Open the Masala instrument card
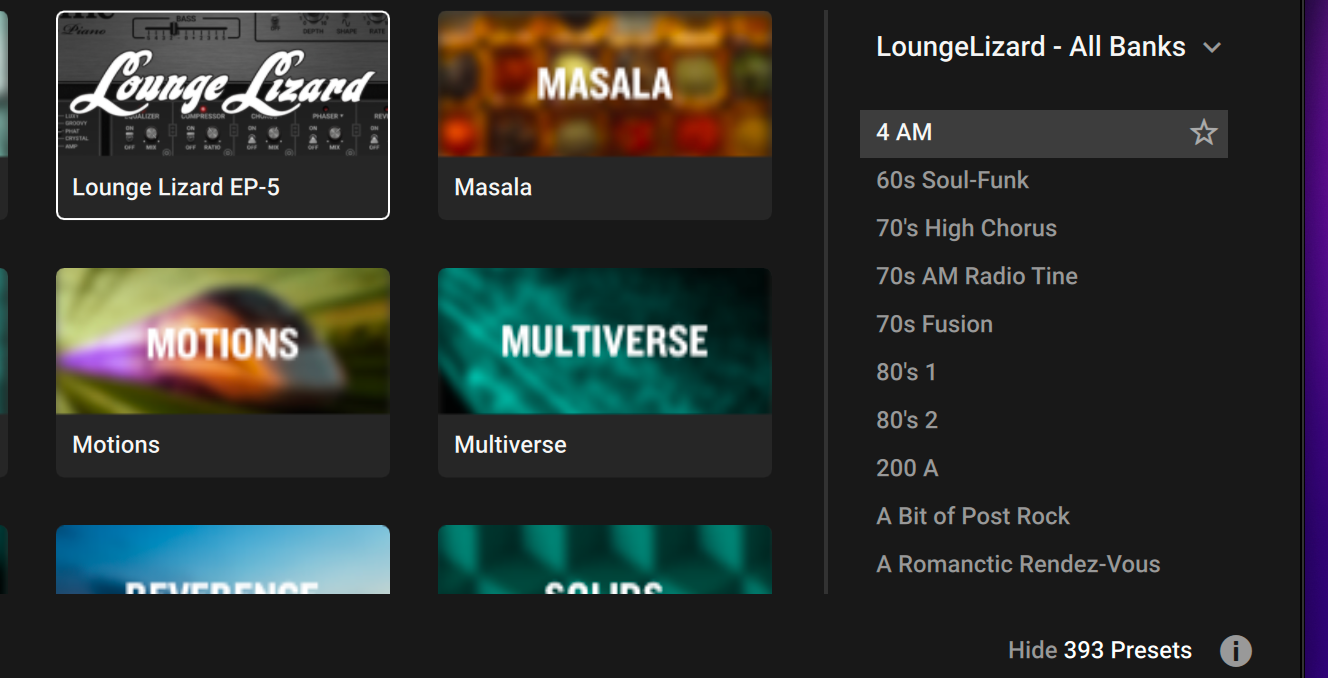Image resolution: width=1328 pixels, height=678 pixels. 605,115
